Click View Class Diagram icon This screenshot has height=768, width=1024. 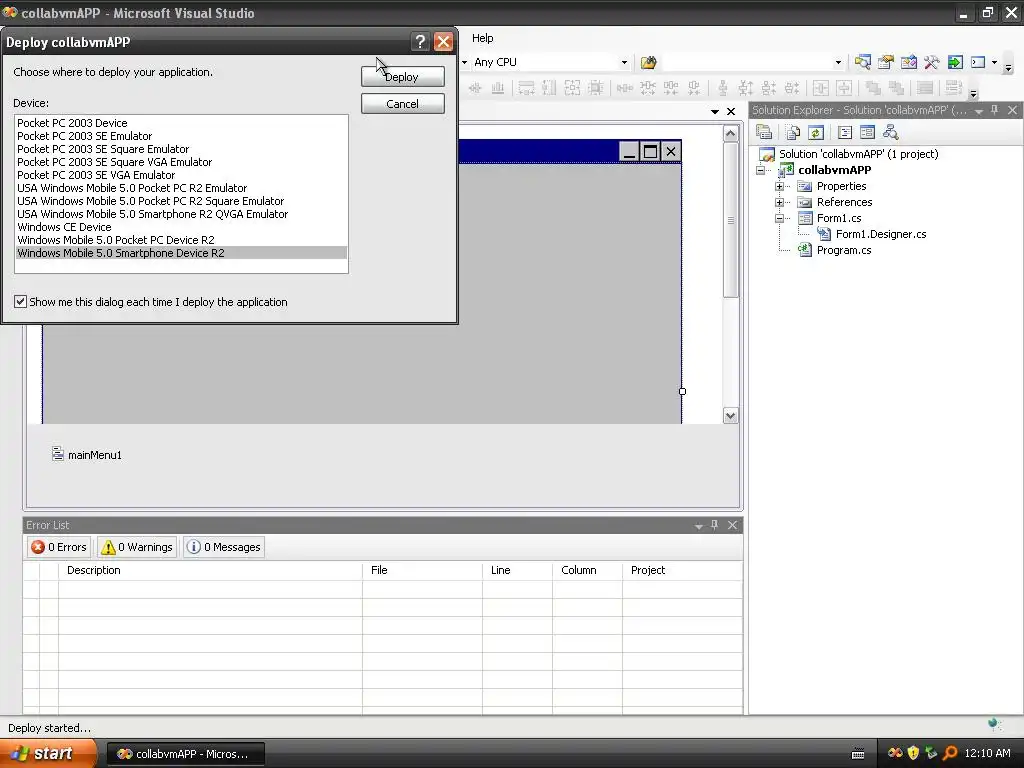pyautogui.click(x=891, y=133)
